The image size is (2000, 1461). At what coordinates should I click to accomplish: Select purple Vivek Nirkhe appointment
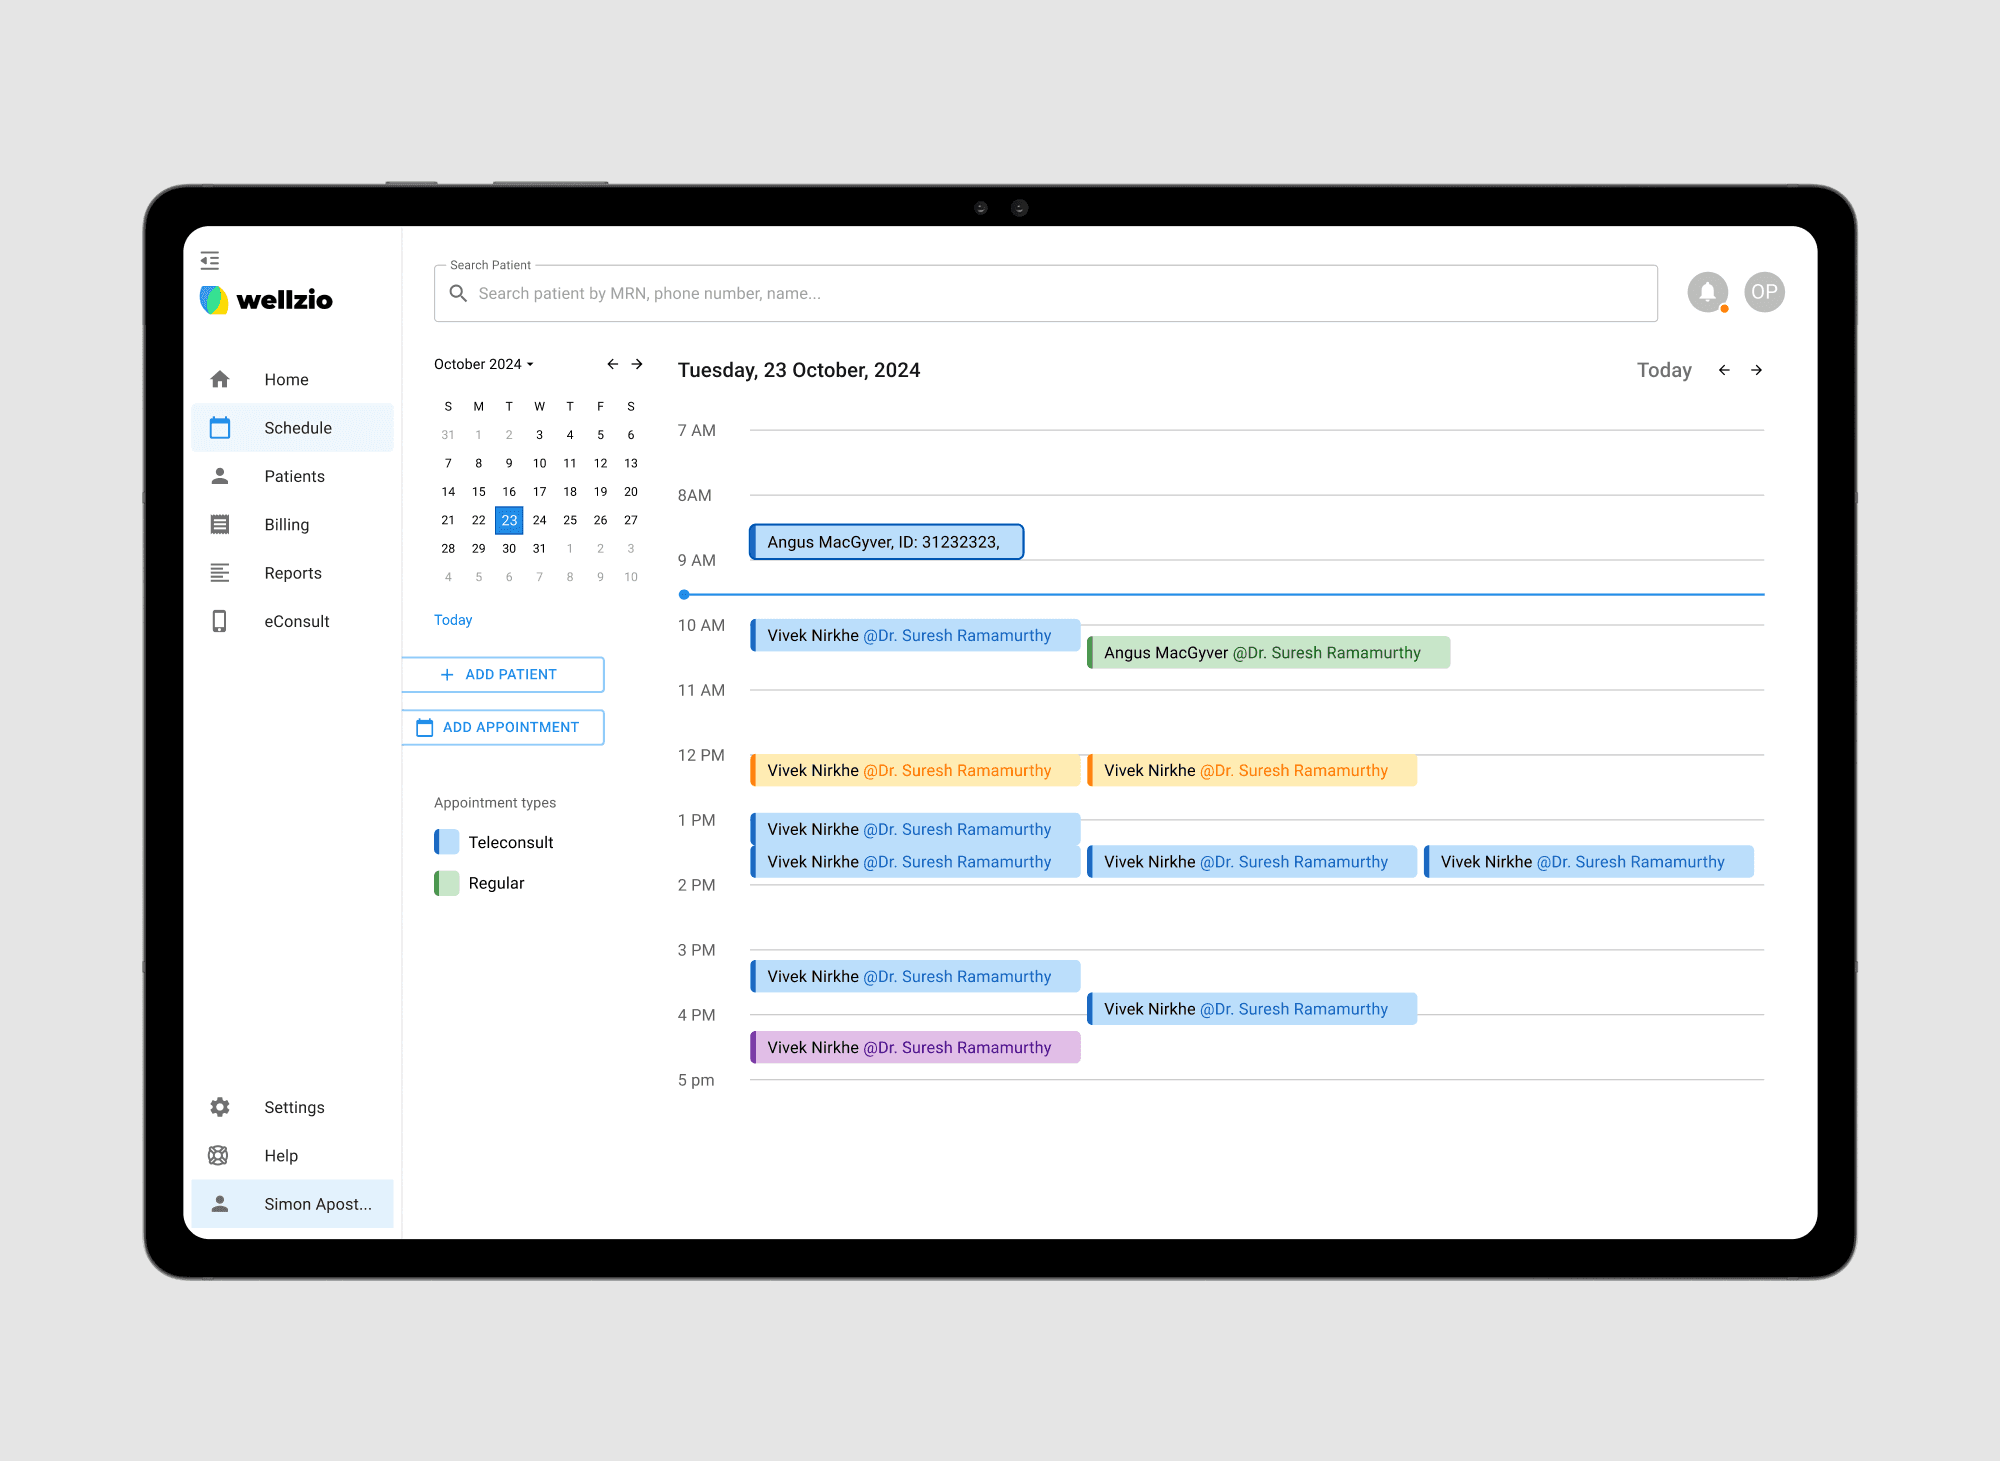914,1047
